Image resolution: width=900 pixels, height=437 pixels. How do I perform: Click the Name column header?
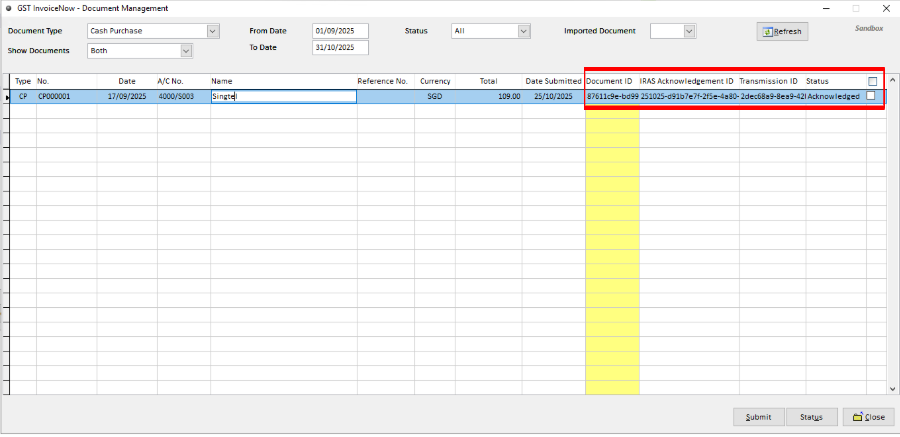click(284, 82)
